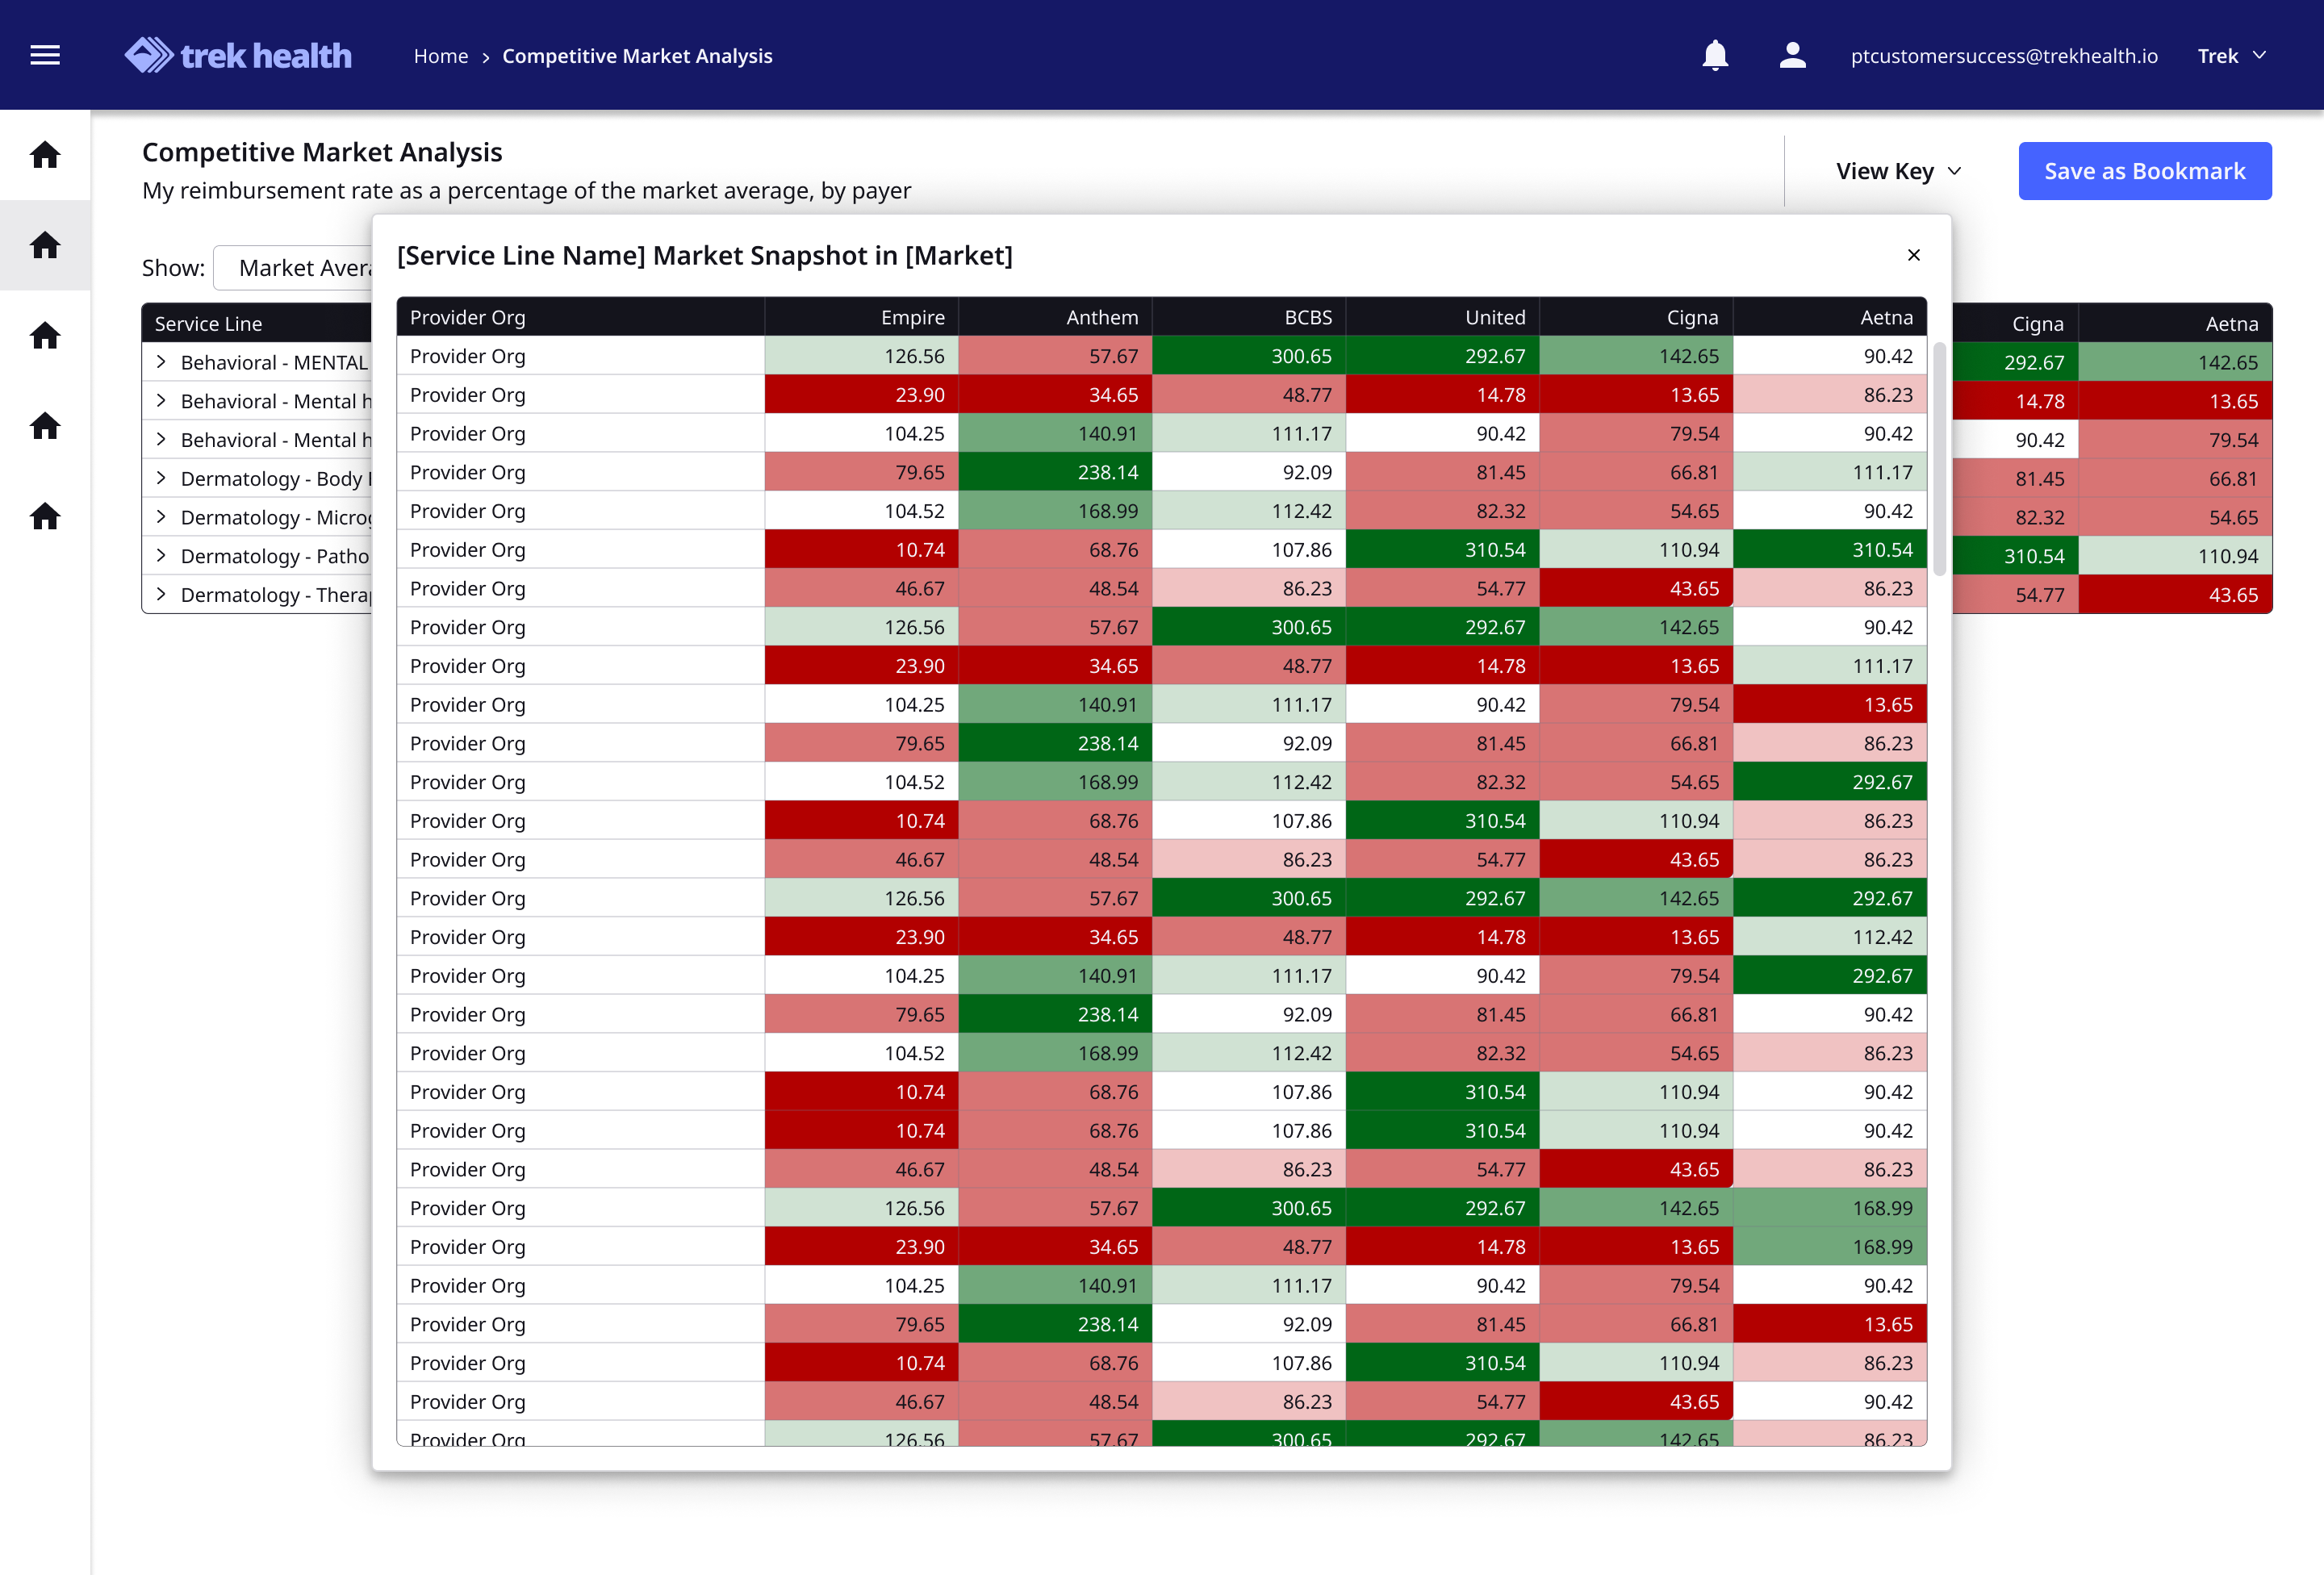Click the account email address
Viewport: 2324px width, 1575px height.
click(x=2003, y=56)
